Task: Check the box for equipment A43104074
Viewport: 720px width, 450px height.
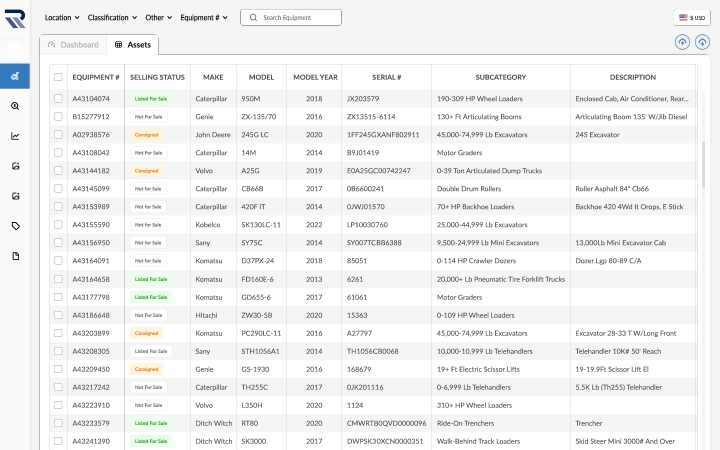Action: 58,98
